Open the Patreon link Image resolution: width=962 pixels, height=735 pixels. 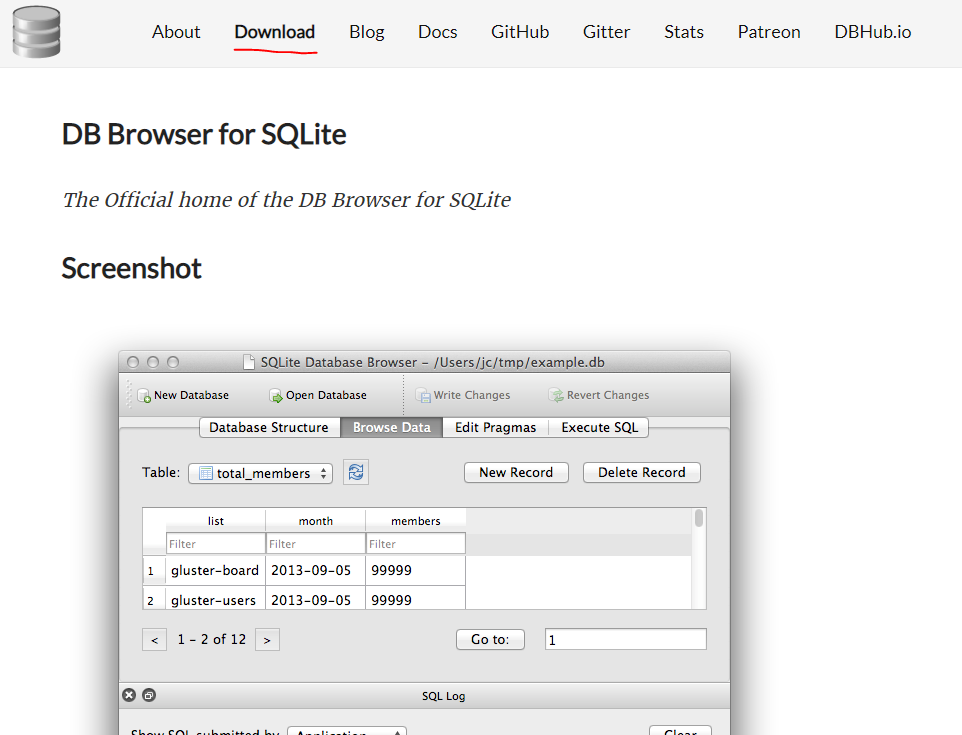click(769, 32)
